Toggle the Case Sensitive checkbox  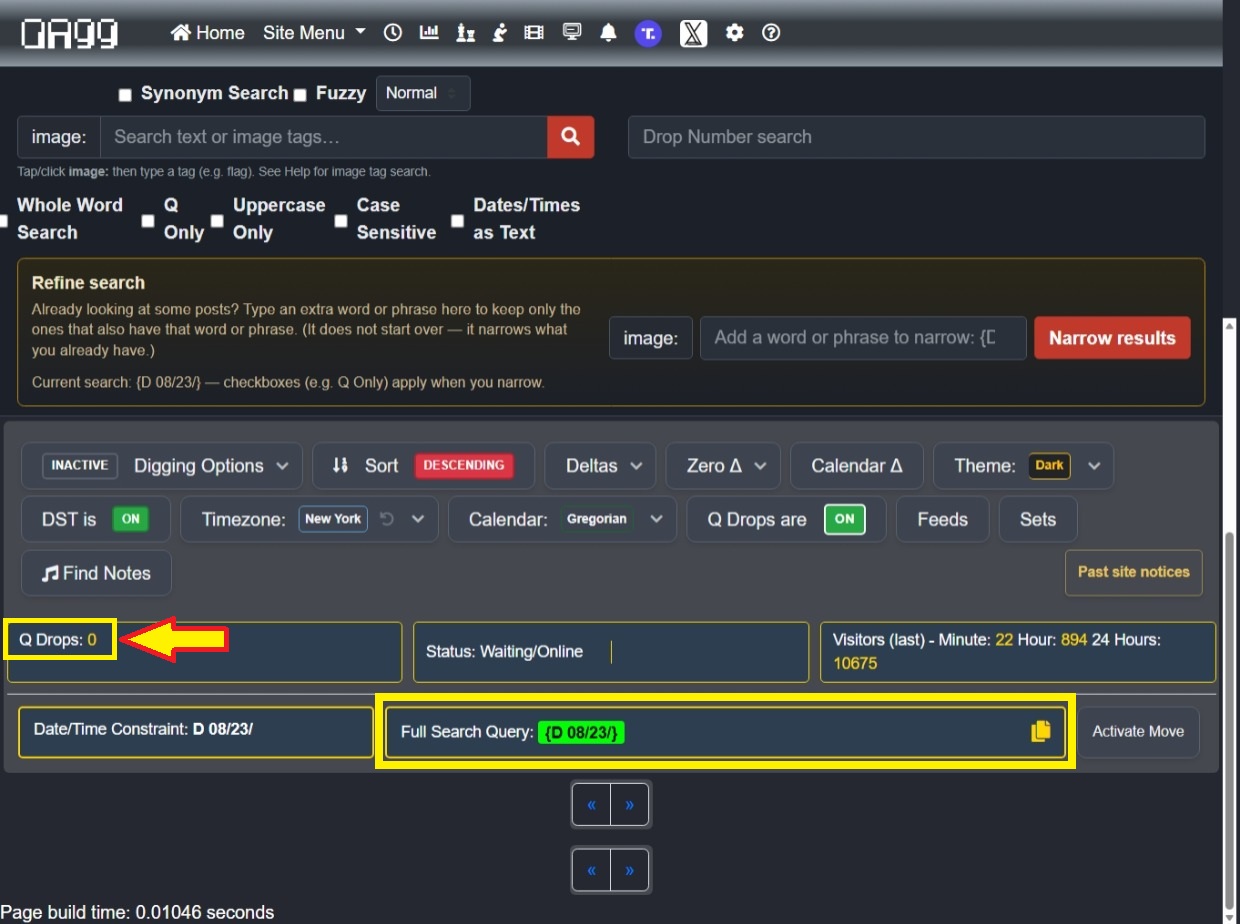click(x=341, y=220)
